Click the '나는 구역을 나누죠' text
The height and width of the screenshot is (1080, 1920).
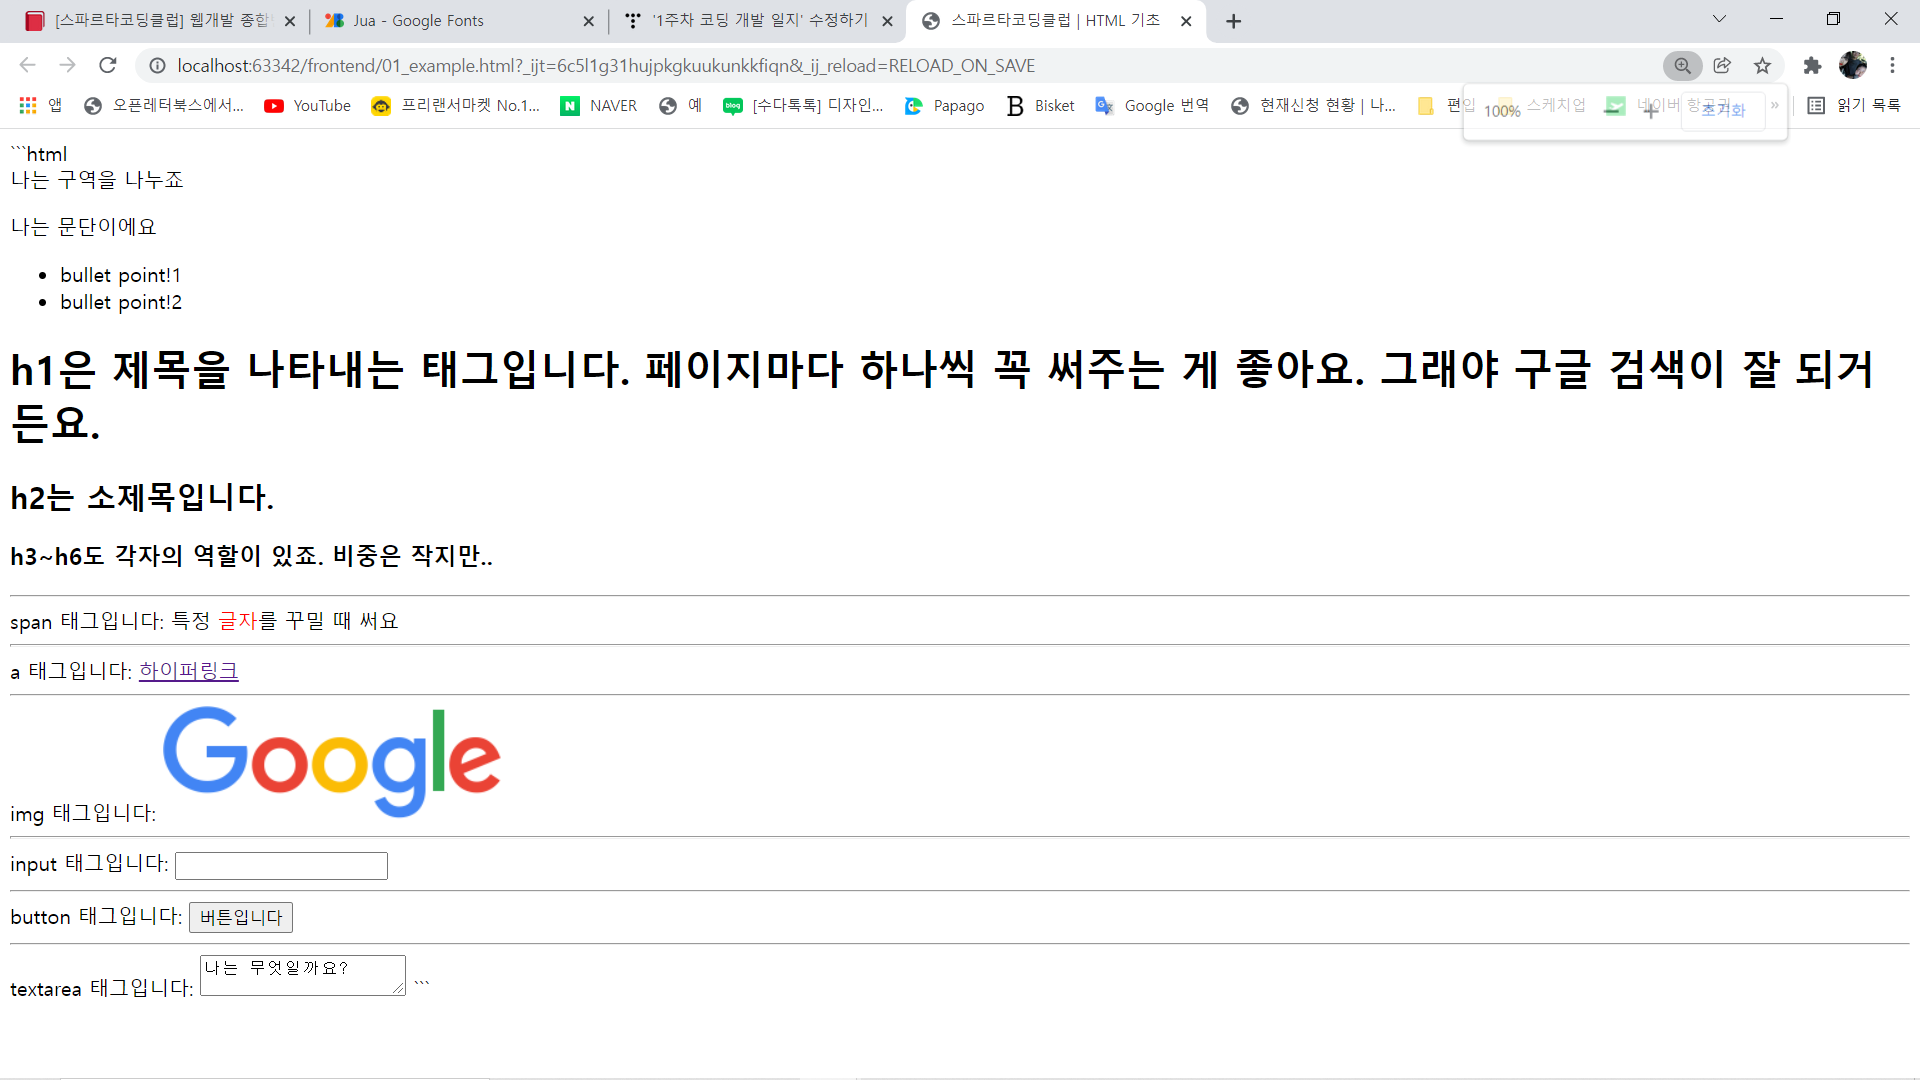point(97,180)
